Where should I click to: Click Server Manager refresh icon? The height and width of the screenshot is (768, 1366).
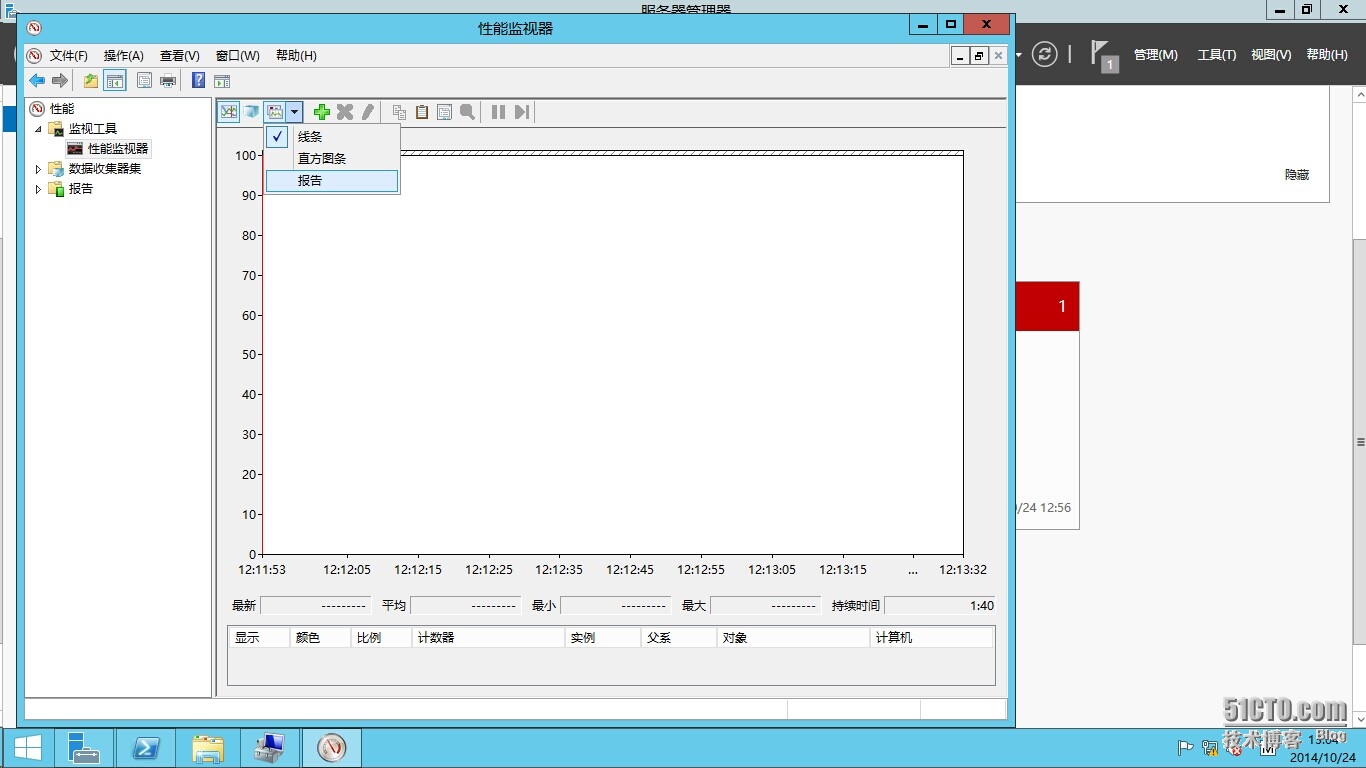(x=1044, y=54)
